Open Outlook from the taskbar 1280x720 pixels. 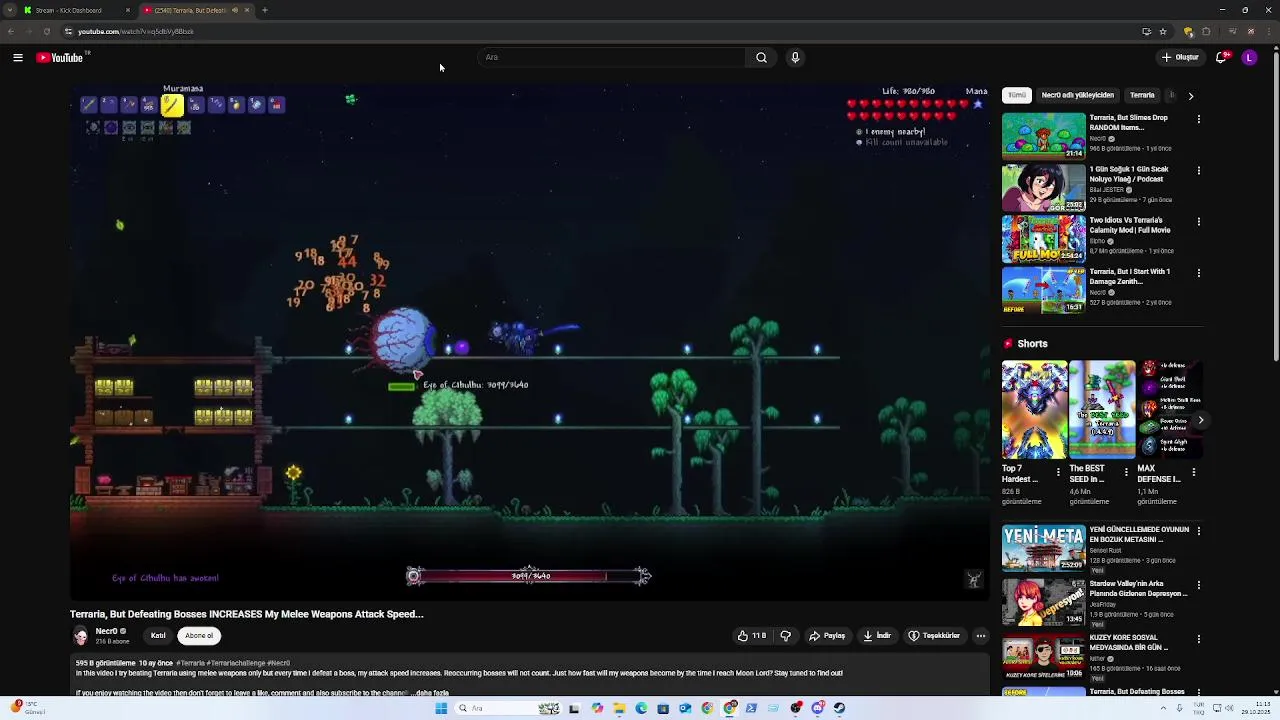coord(685,708)
